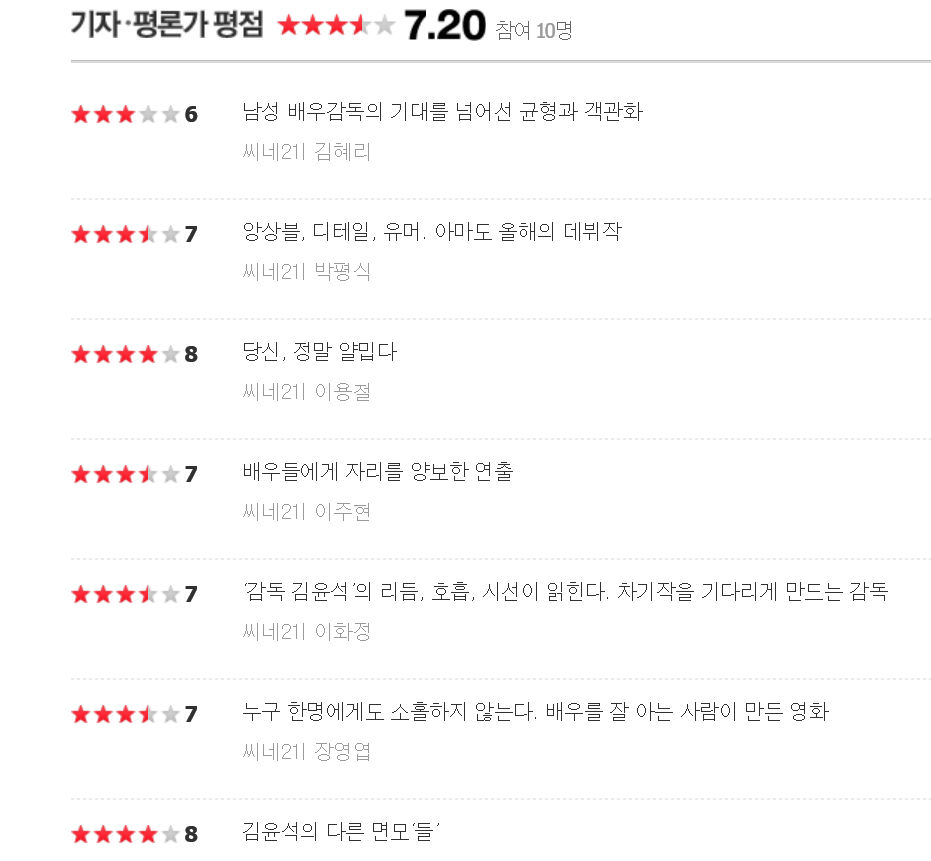Screen dimensions: 931x861
Task: Click the stars beside 이주현's review
Action: click(x=125, y=474)
